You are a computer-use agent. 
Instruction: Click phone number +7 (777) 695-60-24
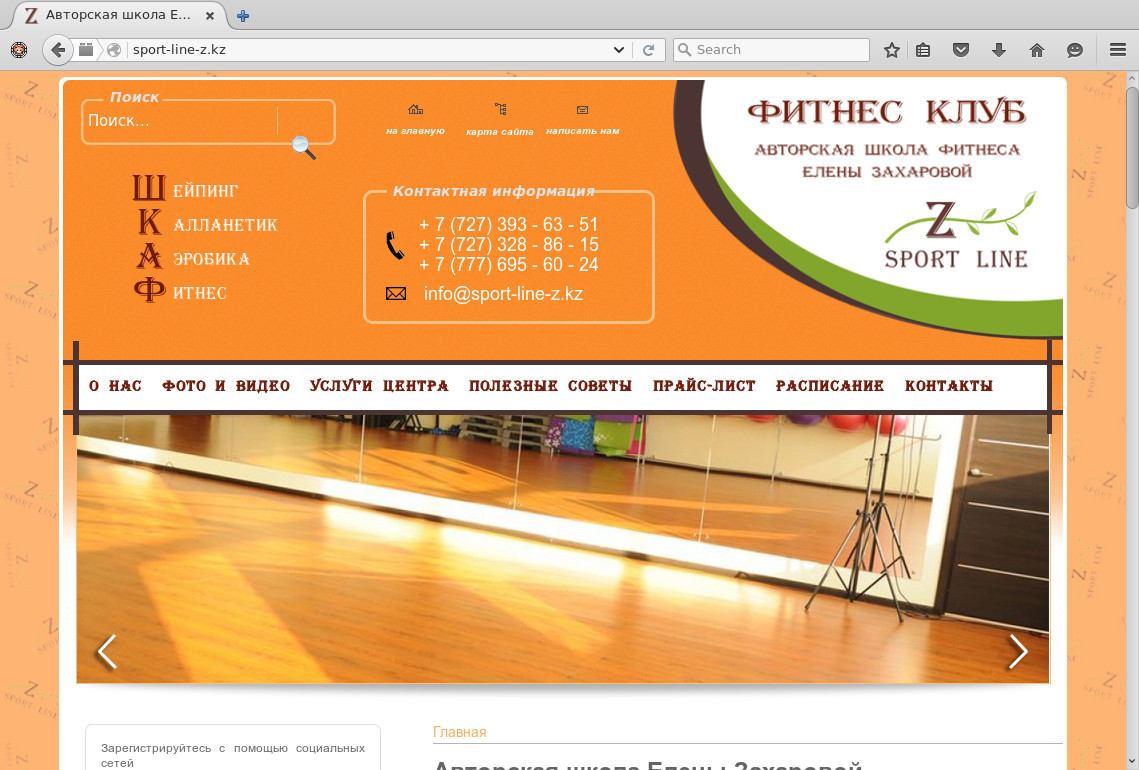coord(508,264)
